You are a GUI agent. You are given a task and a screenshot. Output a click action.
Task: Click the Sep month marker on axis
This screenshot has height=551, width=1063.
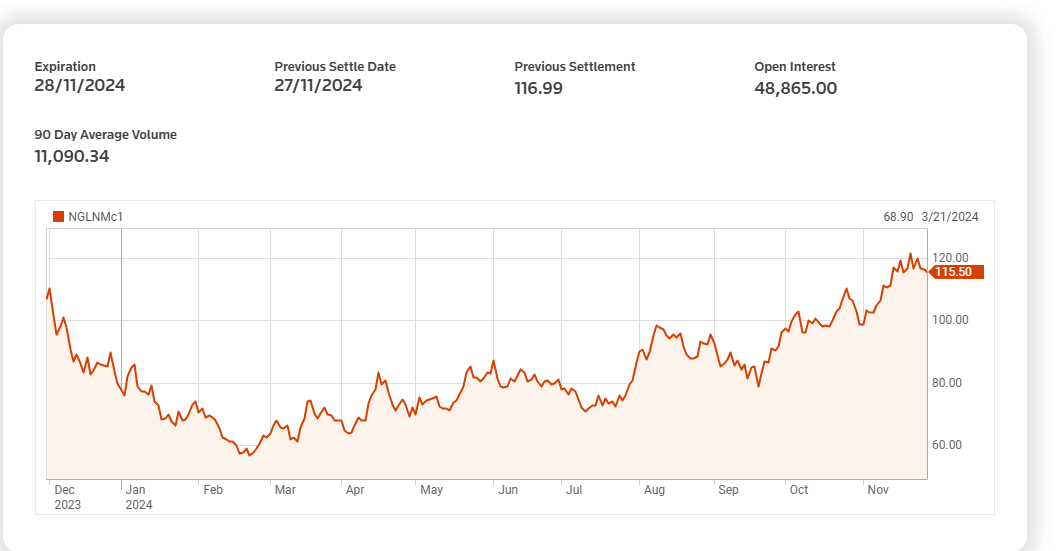729,489
